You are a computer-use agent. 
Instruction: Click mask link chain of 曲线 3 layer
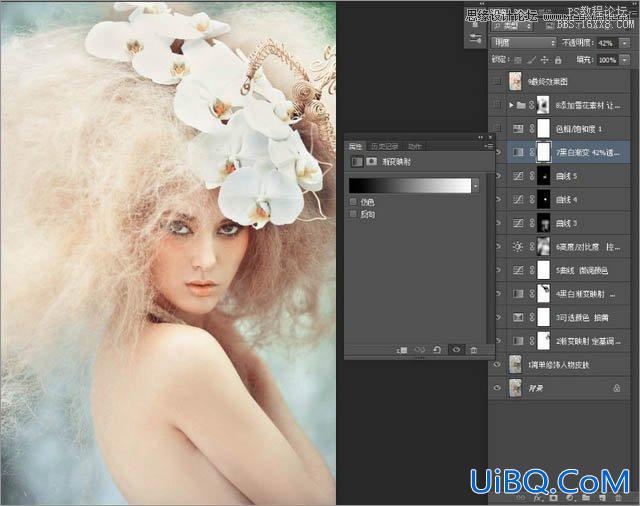click(531, 223)
